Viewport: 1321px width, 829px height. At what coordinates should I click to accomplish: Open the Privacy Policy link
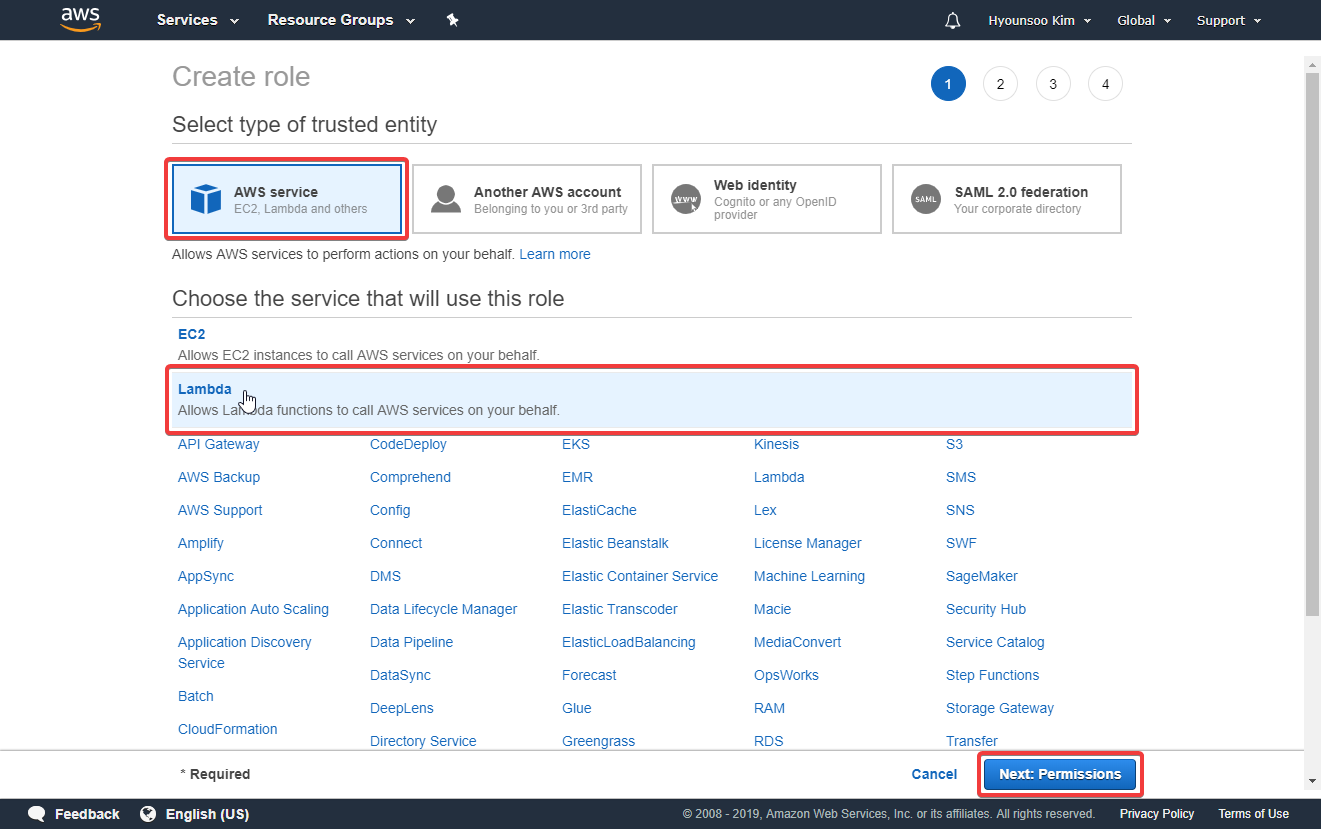tap(1157, 814)
